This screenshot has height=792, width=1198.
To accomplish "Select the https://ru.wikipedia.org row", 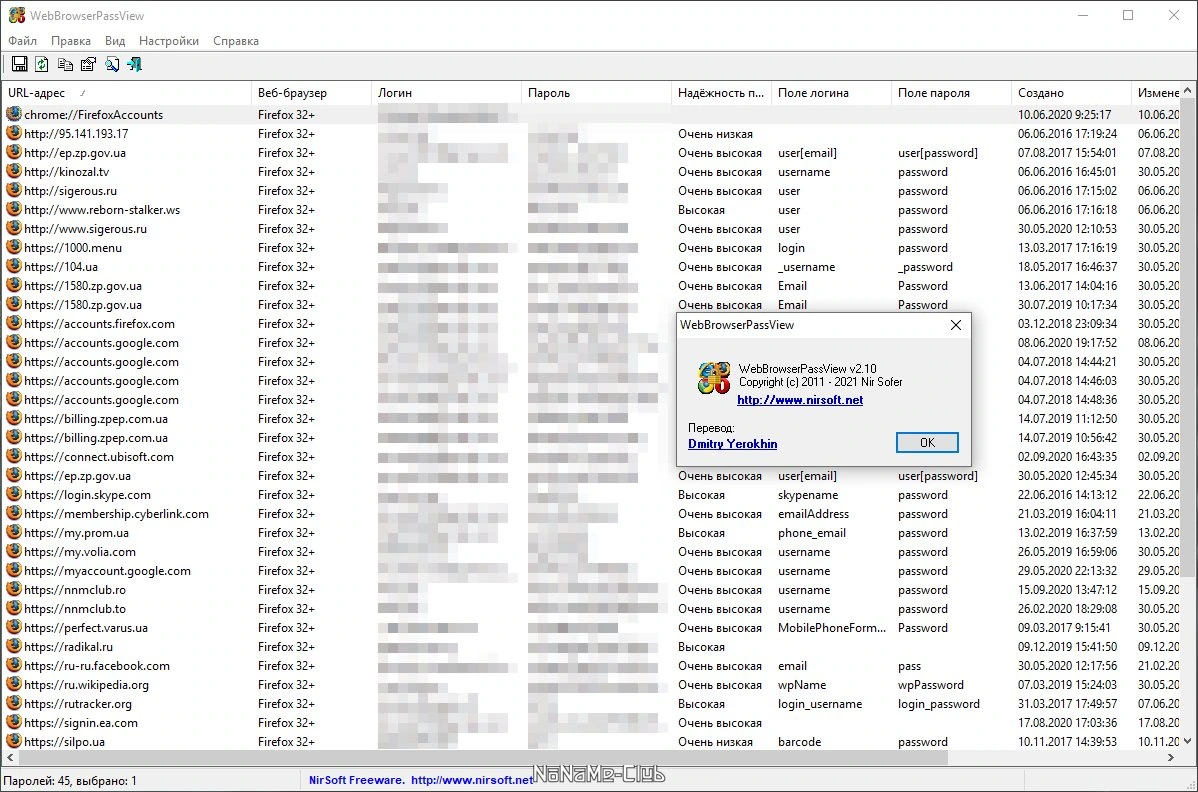I will pyautogui.click(x=590, y=684).
